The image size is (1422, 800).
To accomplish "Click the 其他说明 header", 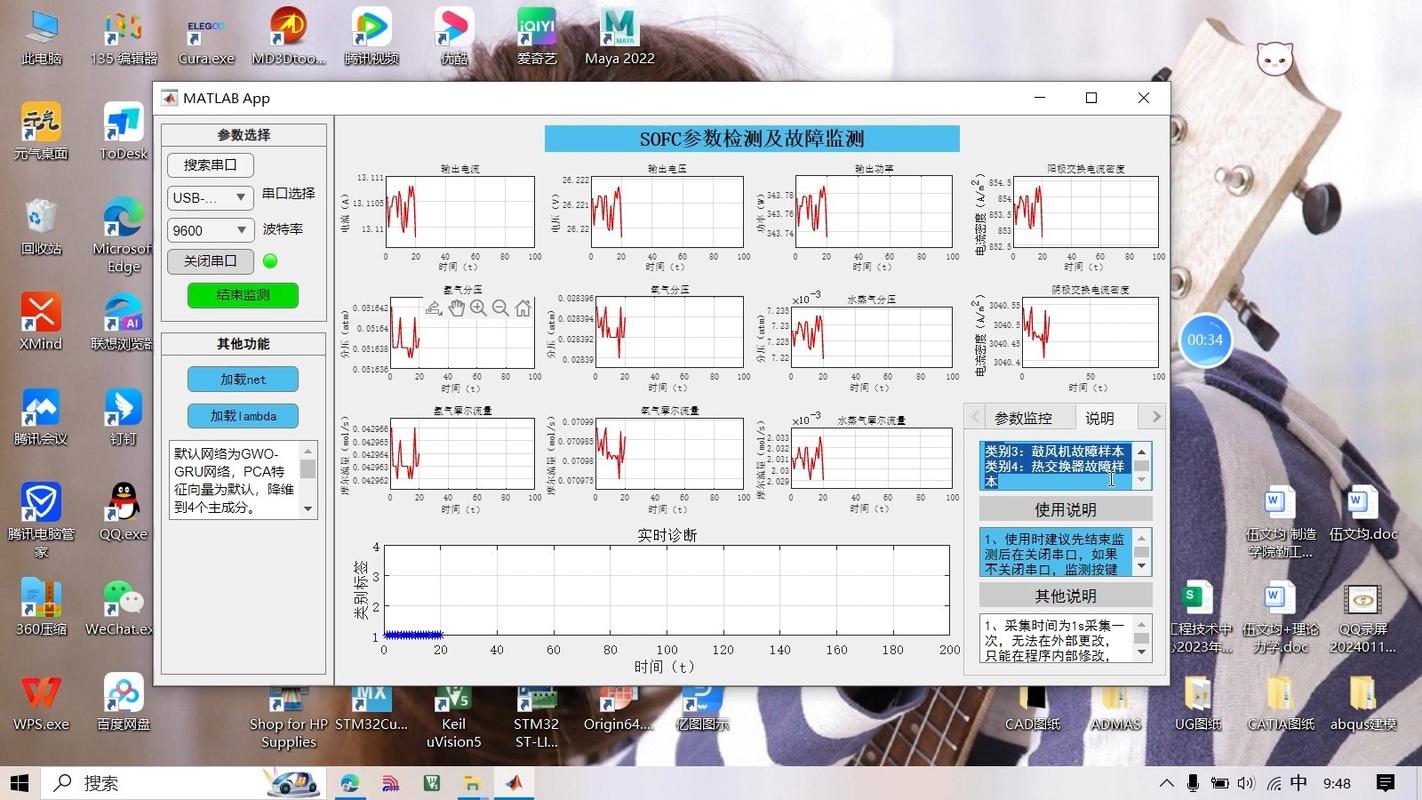I will pyautogui.click(x=1065, y=596).
